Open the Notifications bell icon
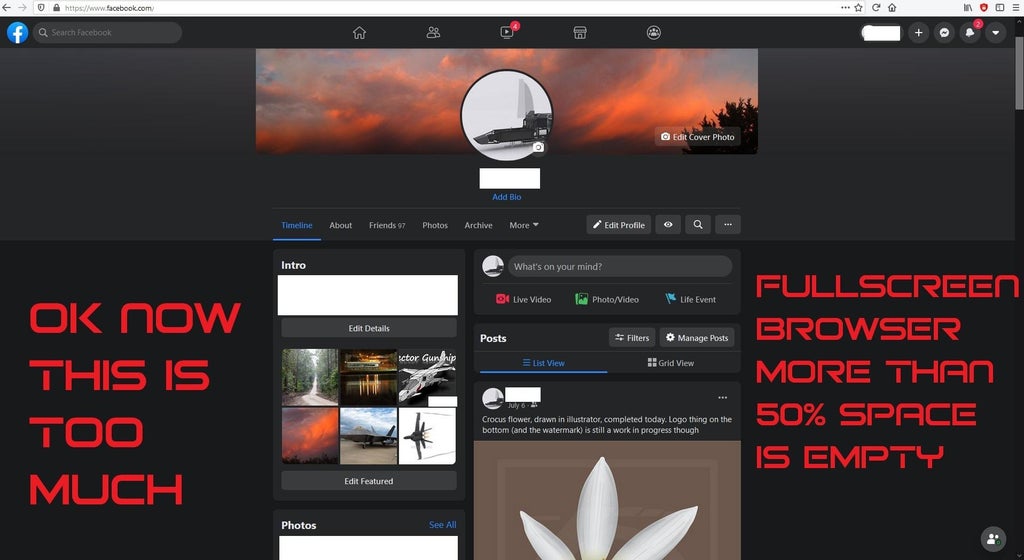The height and width of the screenshot is (560, 1024). point(970,33)
